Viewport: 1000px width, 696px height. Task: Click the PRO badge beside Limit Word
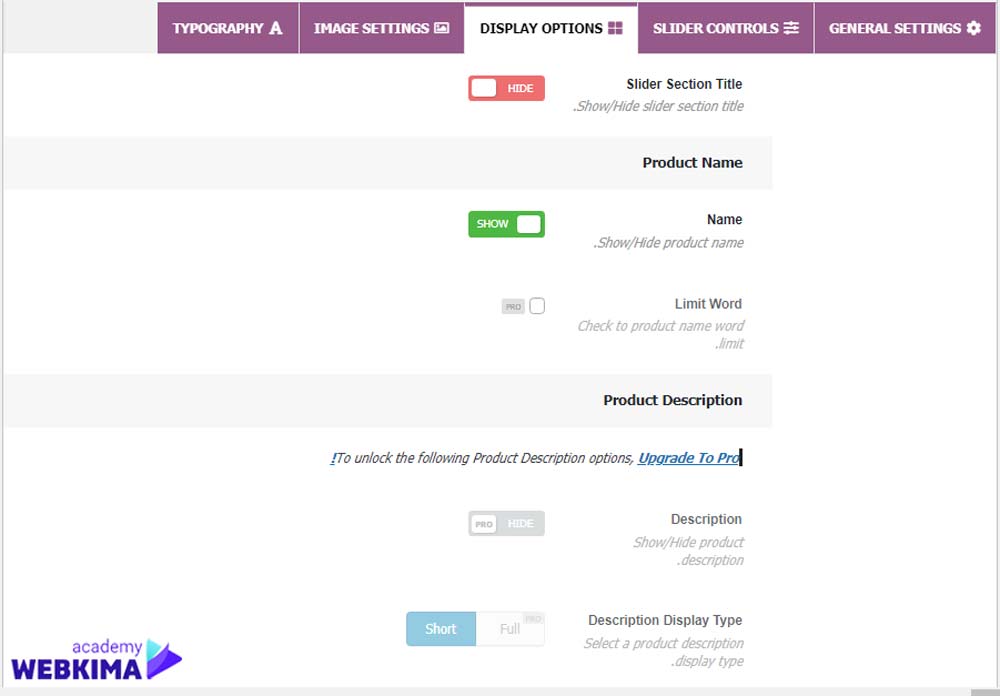click(x=513, y=307)
